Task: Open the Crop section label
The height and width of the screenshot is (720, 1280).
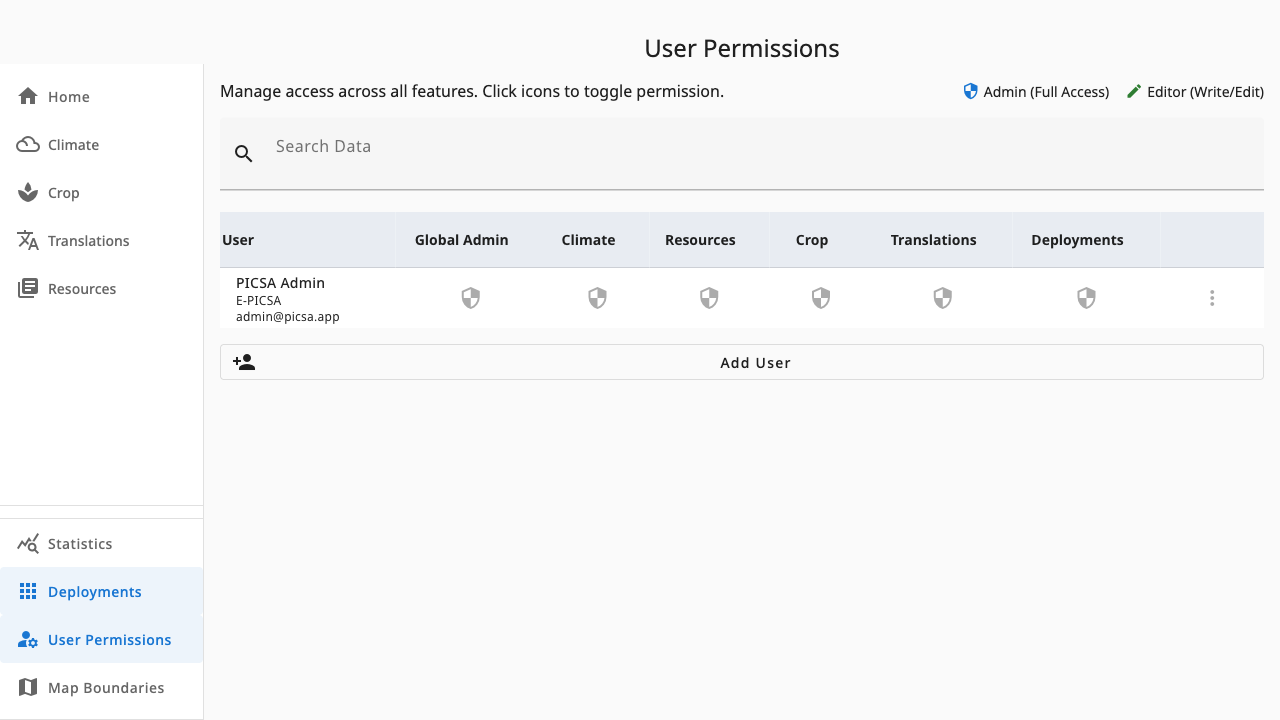Action: pos(64,193)
